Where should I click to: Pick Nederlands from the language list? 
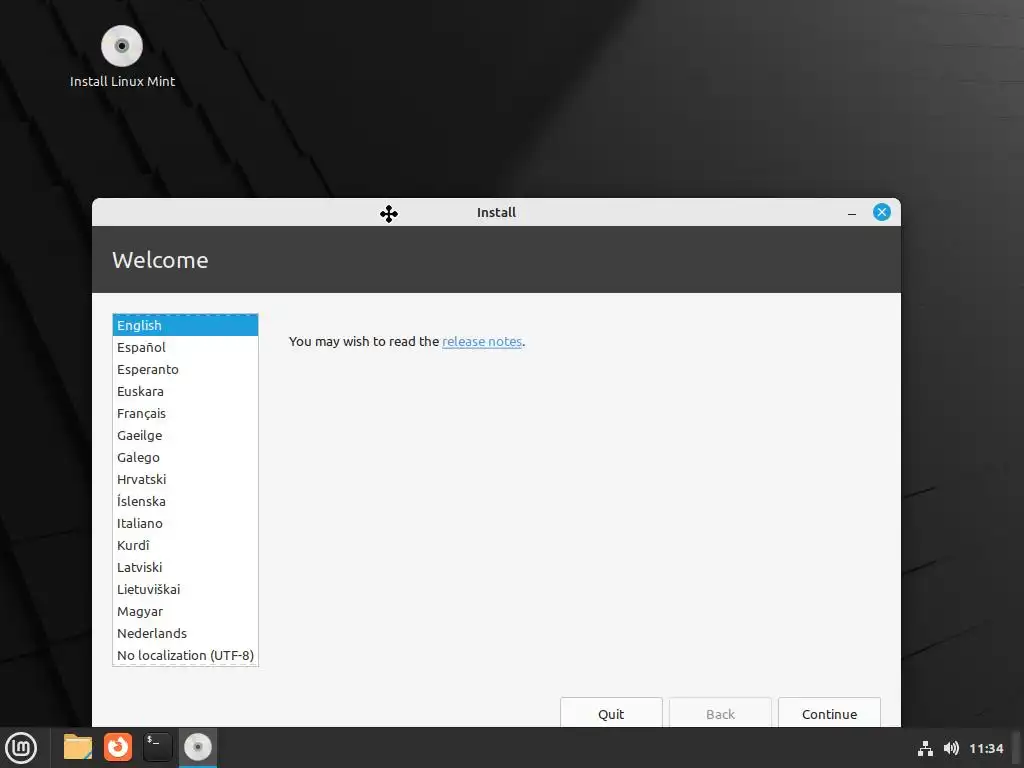coord(185,633)
